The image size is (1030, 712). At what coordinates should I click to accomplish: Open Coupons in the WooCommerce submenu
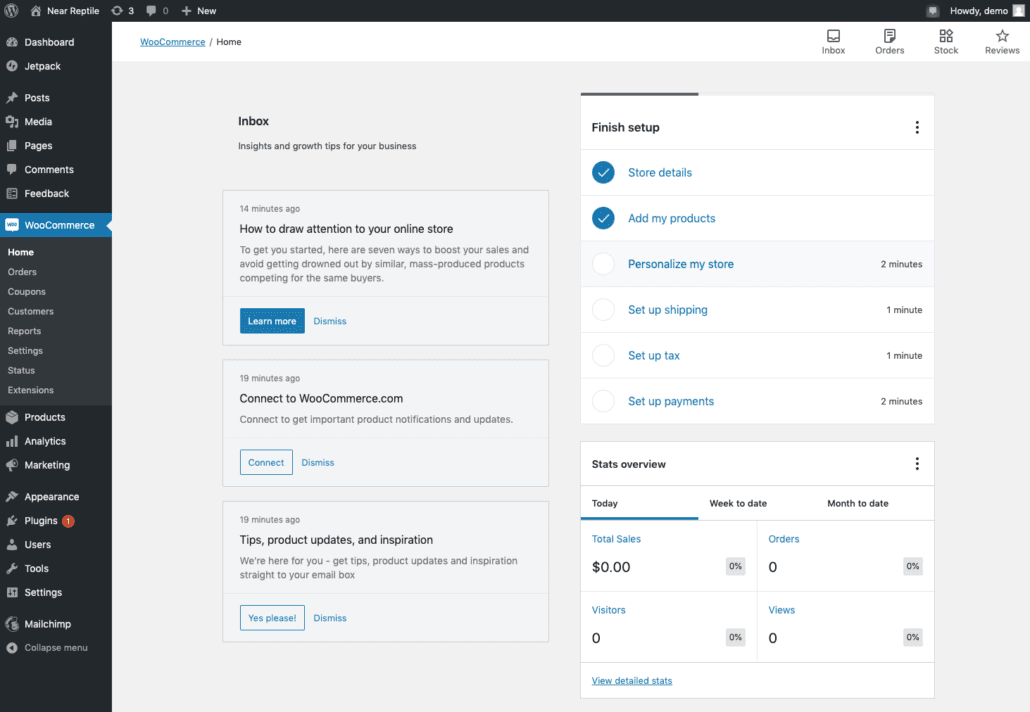27,292
